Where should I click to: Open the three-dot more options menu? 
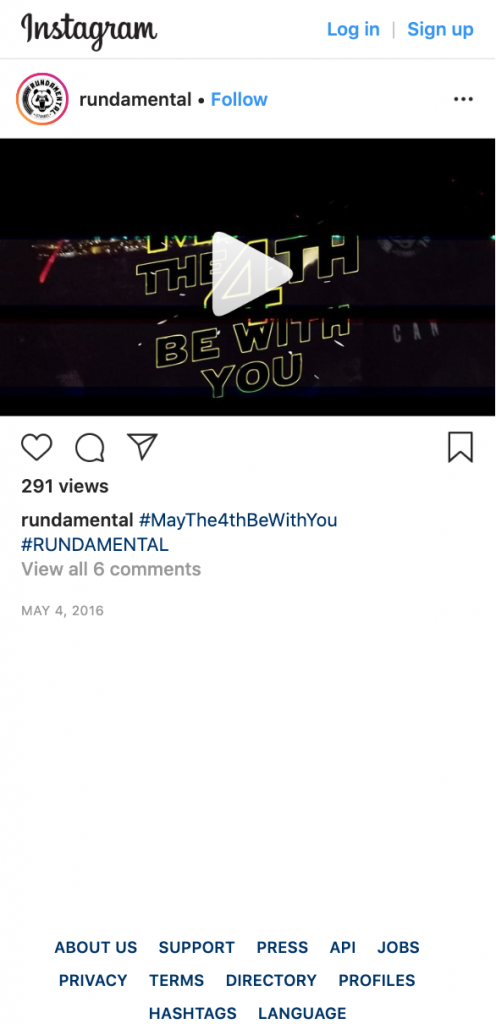tap(463, 99)
